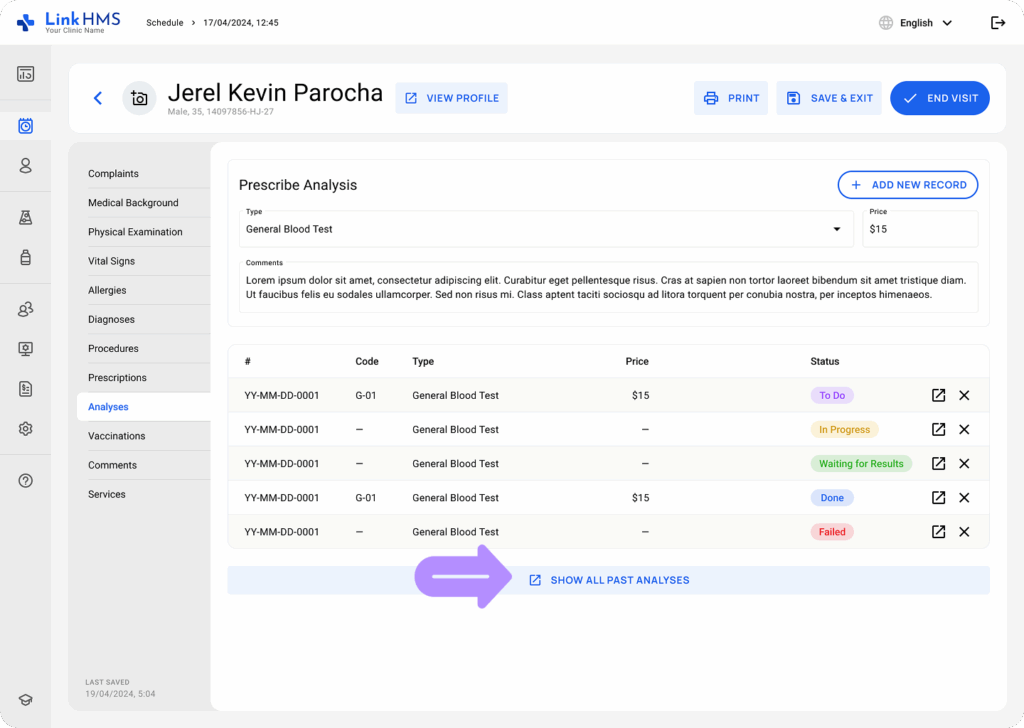
Task: Click into the Price input field
Action: point(919,229)
